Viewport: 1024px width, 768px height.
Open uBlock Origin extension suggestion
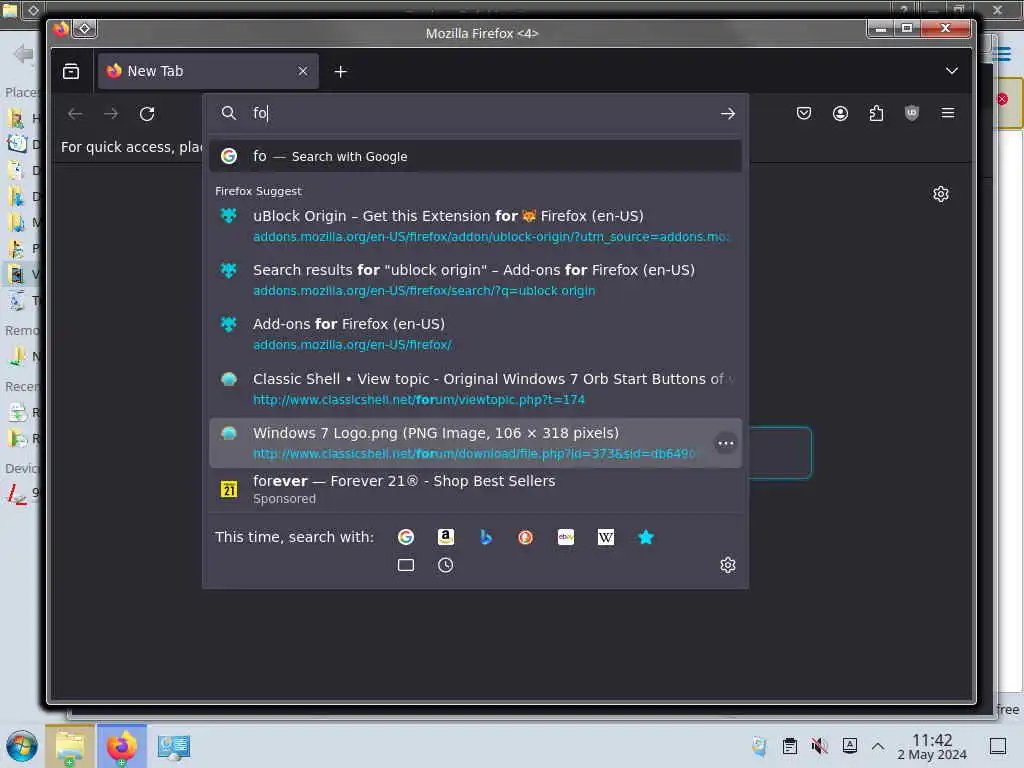[x=475, y=225]
